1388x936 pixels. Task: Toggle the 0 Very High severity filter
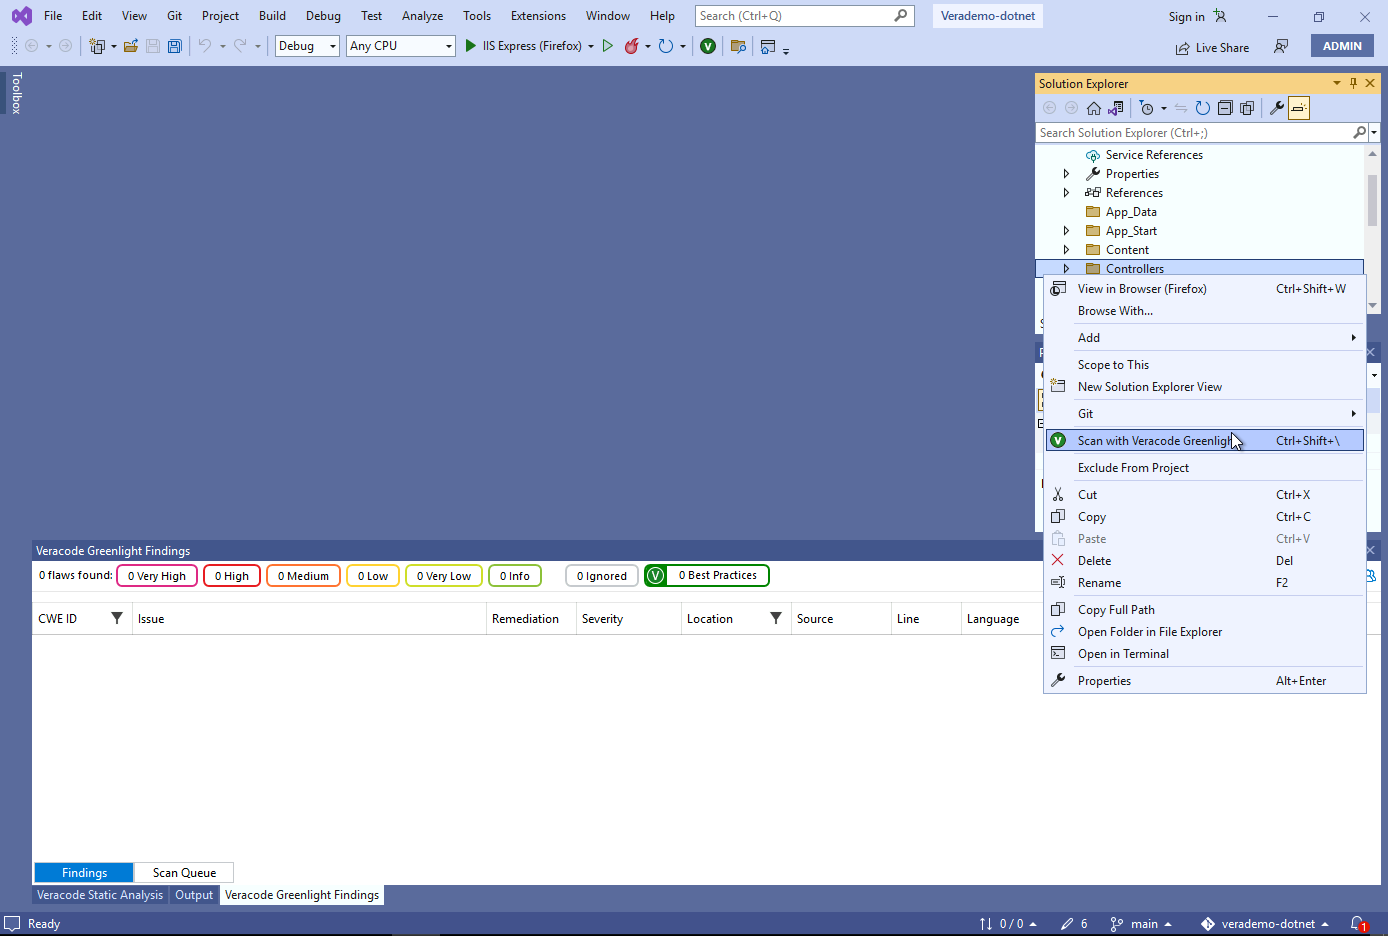pos(157,576)
